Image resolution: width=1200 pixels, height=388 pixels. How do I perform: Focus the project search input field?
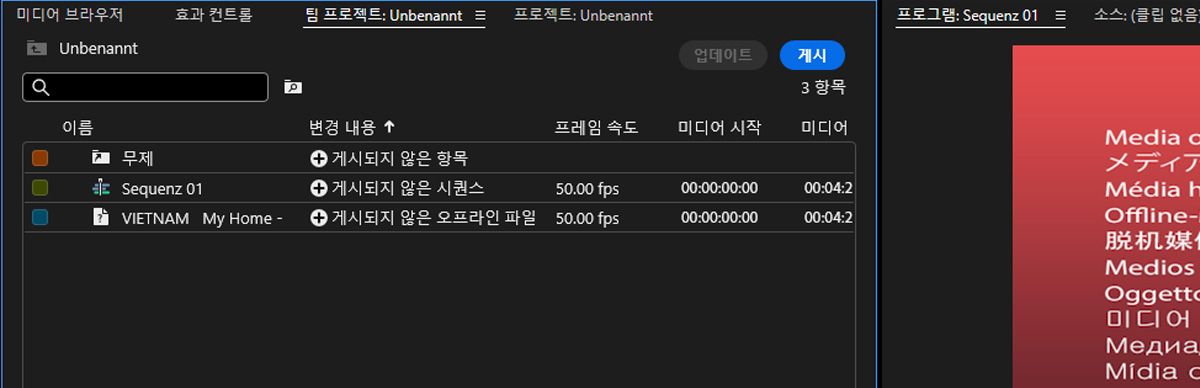(x=145, y=87)
